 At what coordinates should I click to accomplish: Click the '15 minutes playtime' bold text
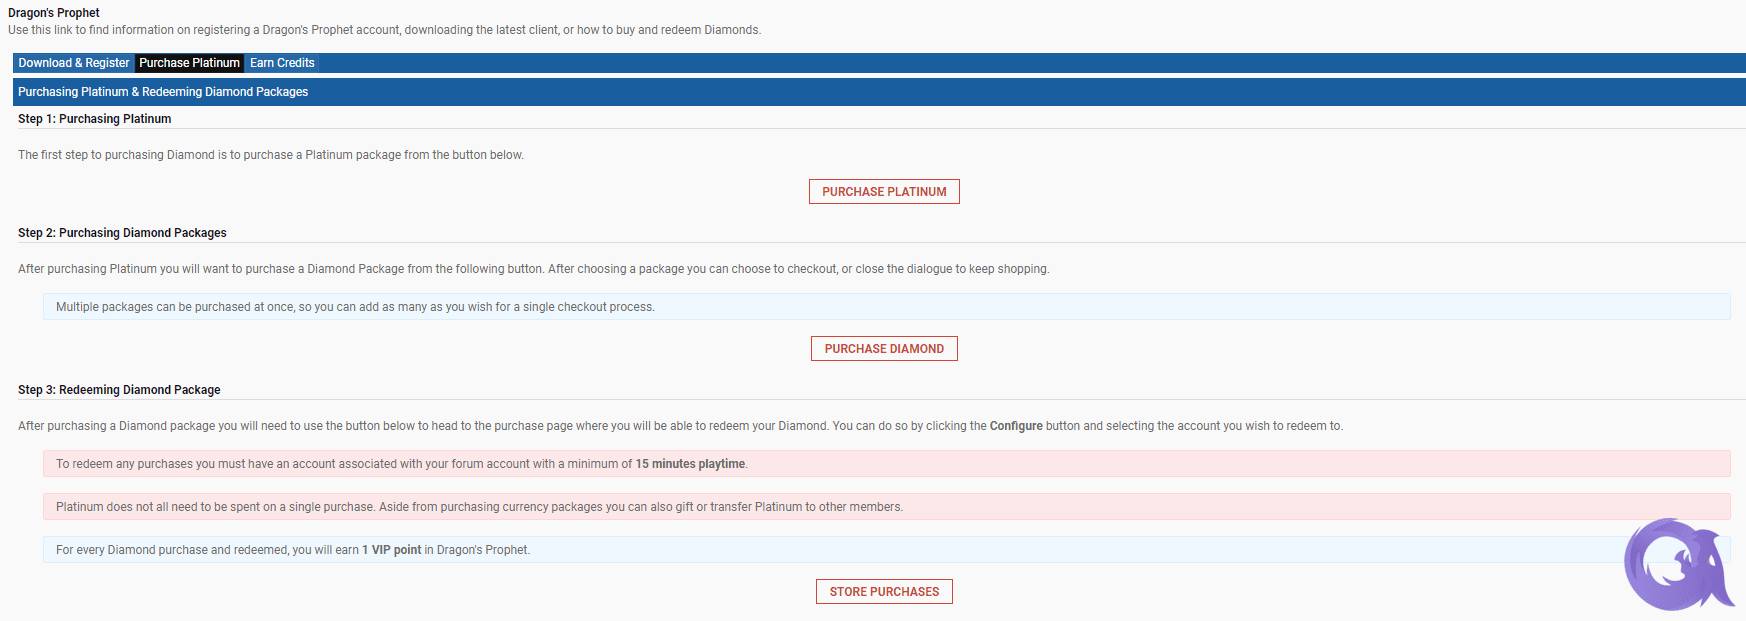(691, 464)
